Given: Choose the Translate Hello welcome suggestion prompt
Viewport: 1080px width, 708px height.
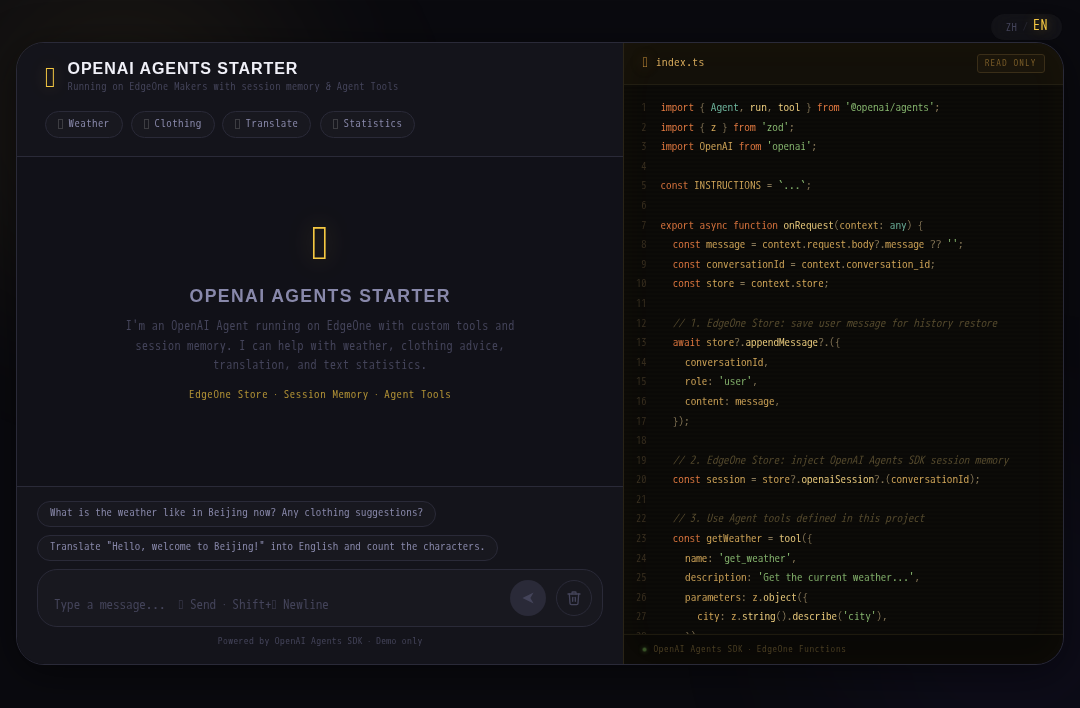Looking at the screenshot, I should point(267,547).
